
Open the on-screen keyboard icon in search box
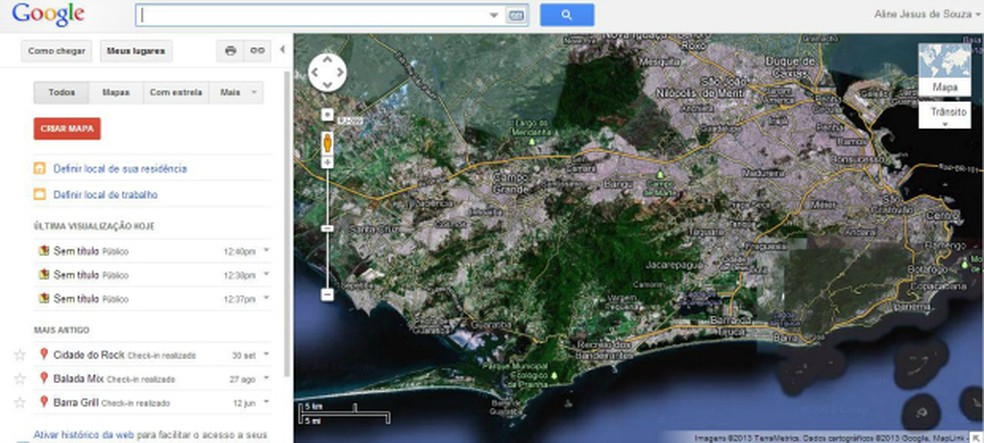pos(516,16)
